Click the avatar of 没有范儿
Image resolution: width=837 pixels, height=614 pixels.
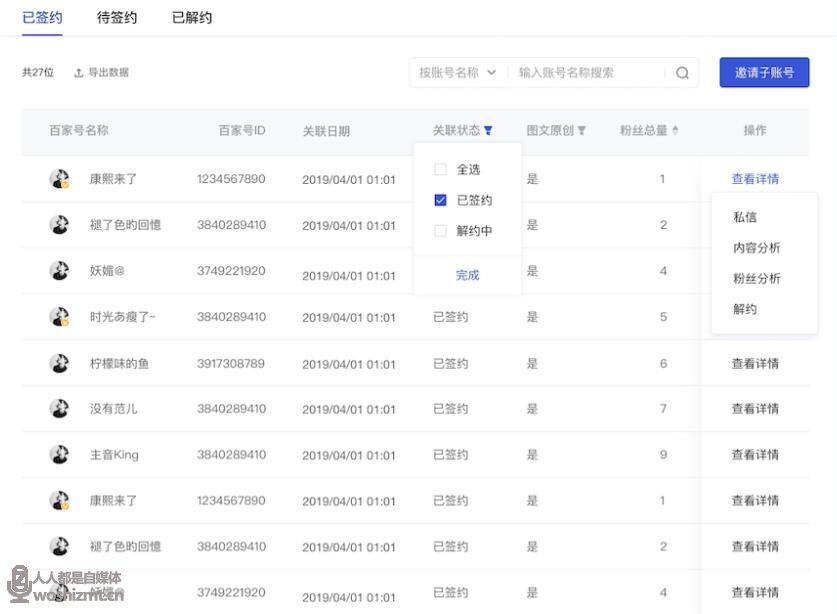click(60, 409)
